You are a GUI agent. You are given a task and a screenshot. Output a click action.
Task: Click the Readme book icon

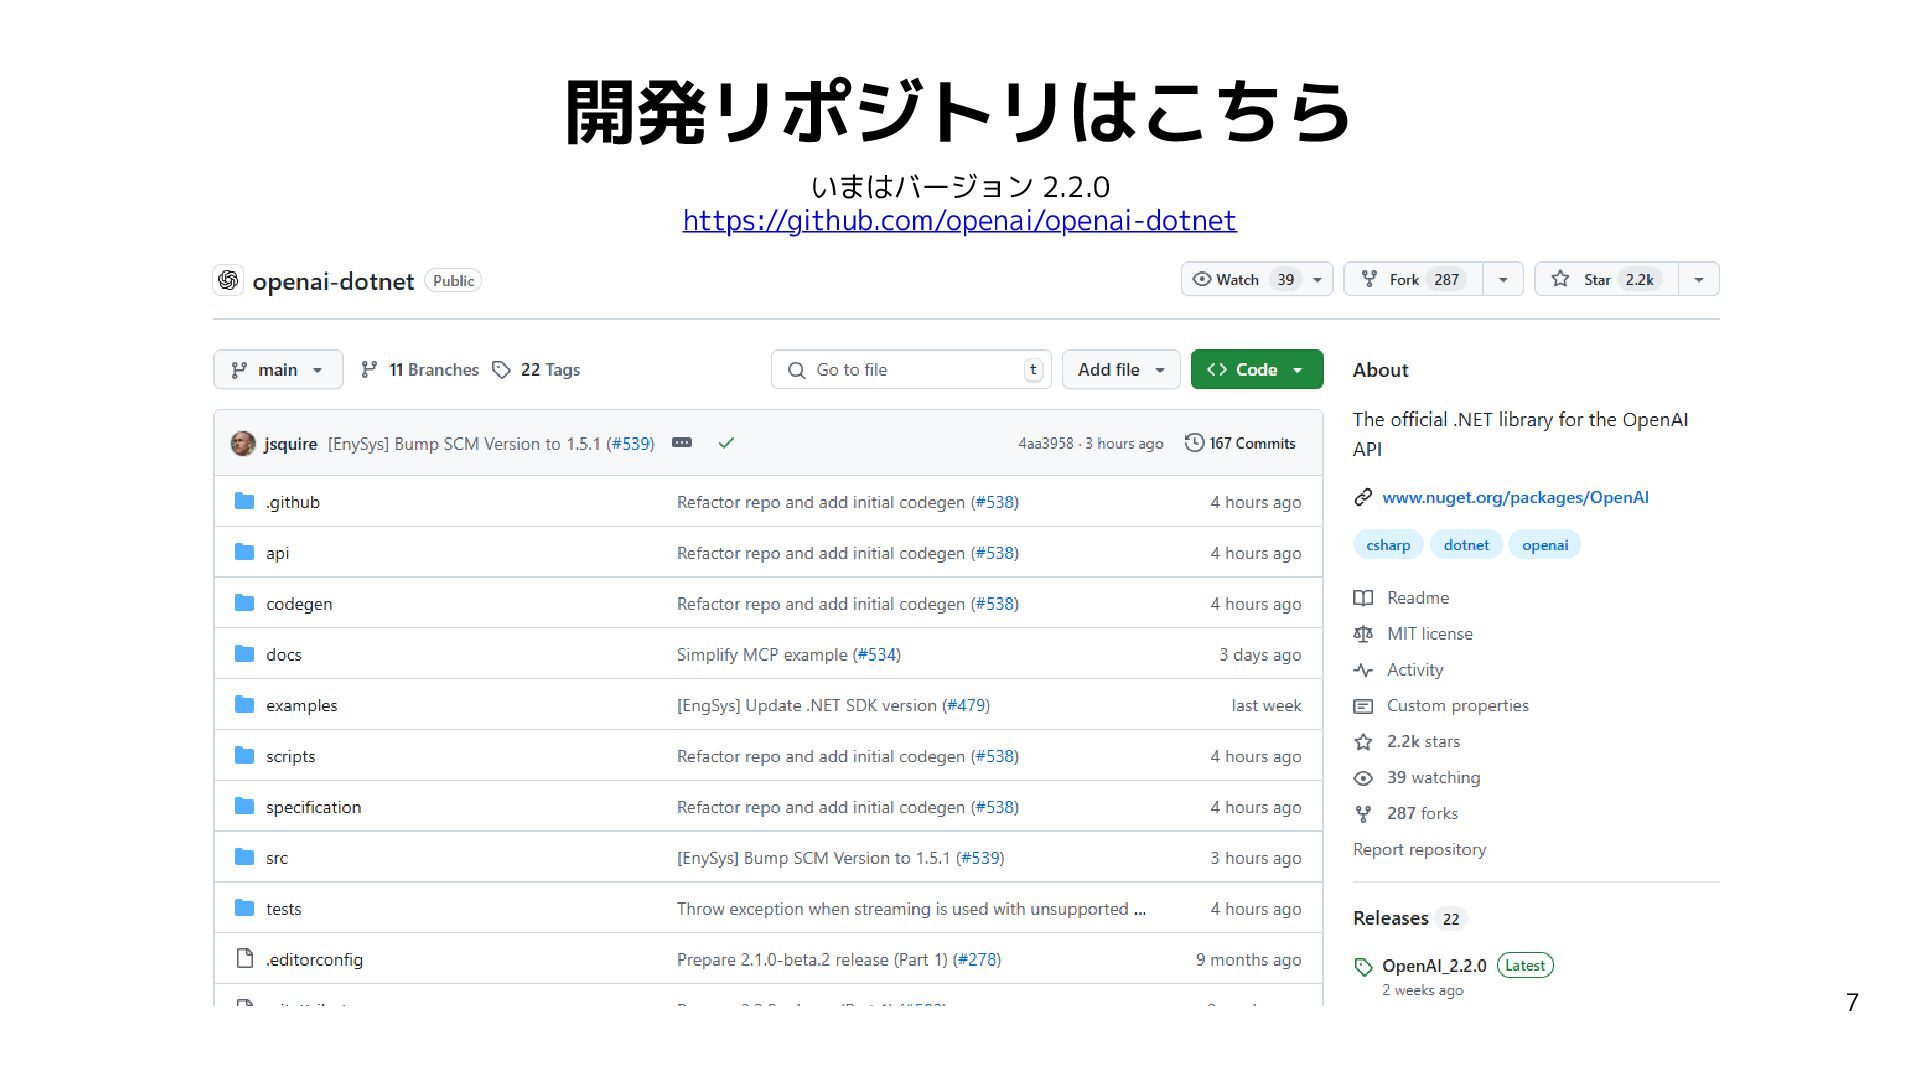click(x=1363, y=598)
